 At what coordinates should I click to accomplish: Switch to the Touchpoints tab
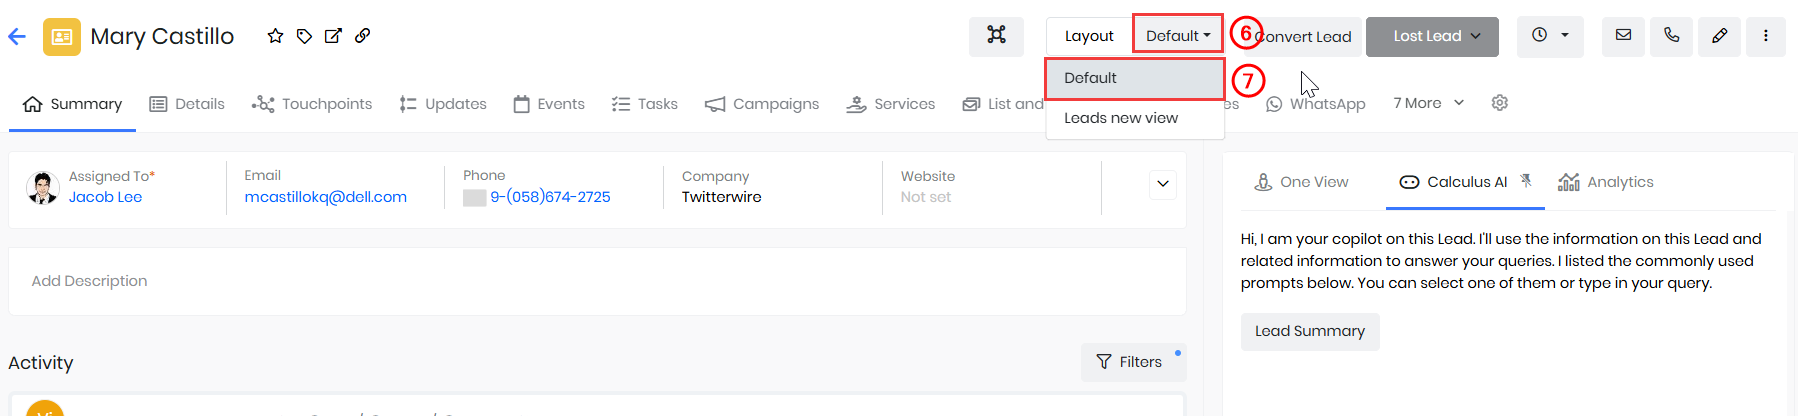(312, 104)
